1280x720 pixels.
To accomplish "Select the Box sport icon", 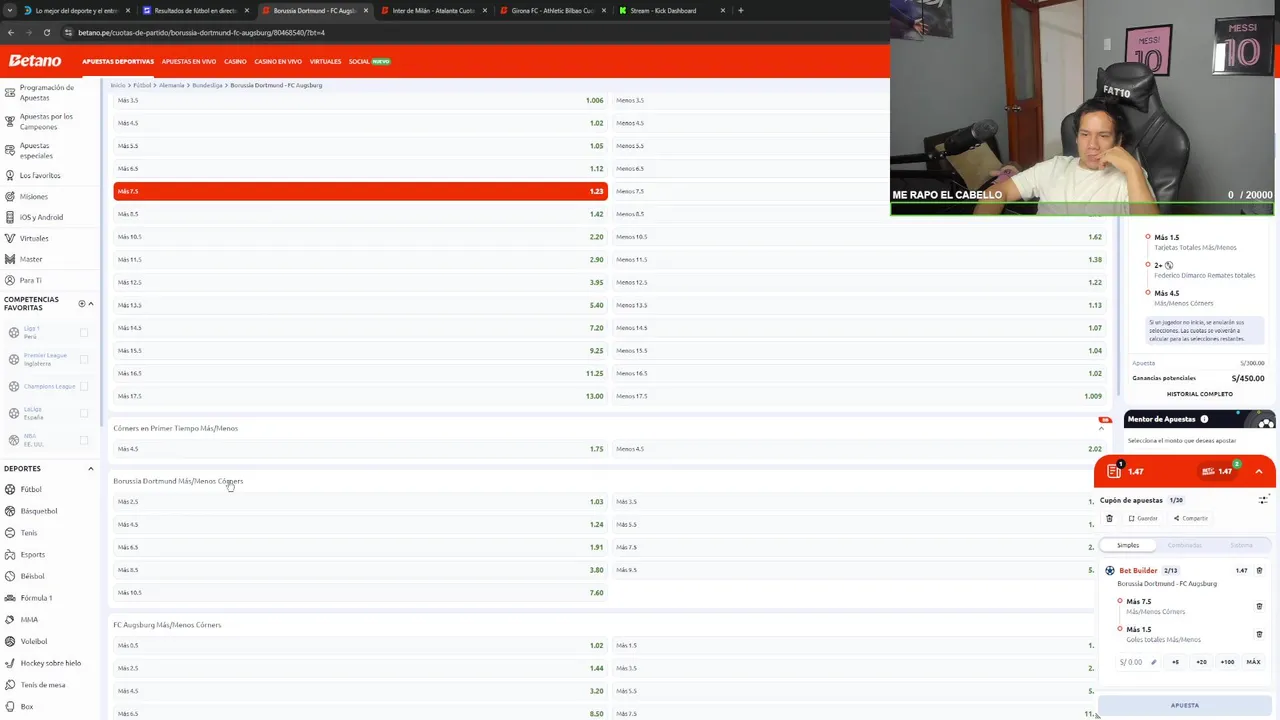I will coord(10,706).
